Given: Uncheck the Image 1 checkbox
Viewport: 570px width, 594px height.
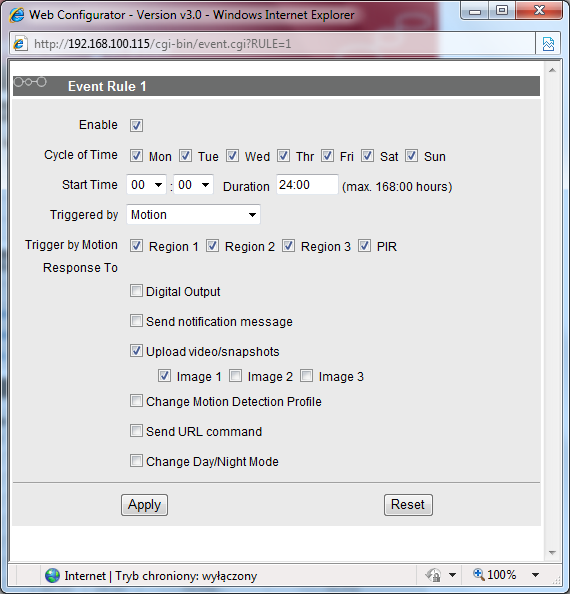Looking at the screenshot, I should pyautogui.click(x=164, y=376).
